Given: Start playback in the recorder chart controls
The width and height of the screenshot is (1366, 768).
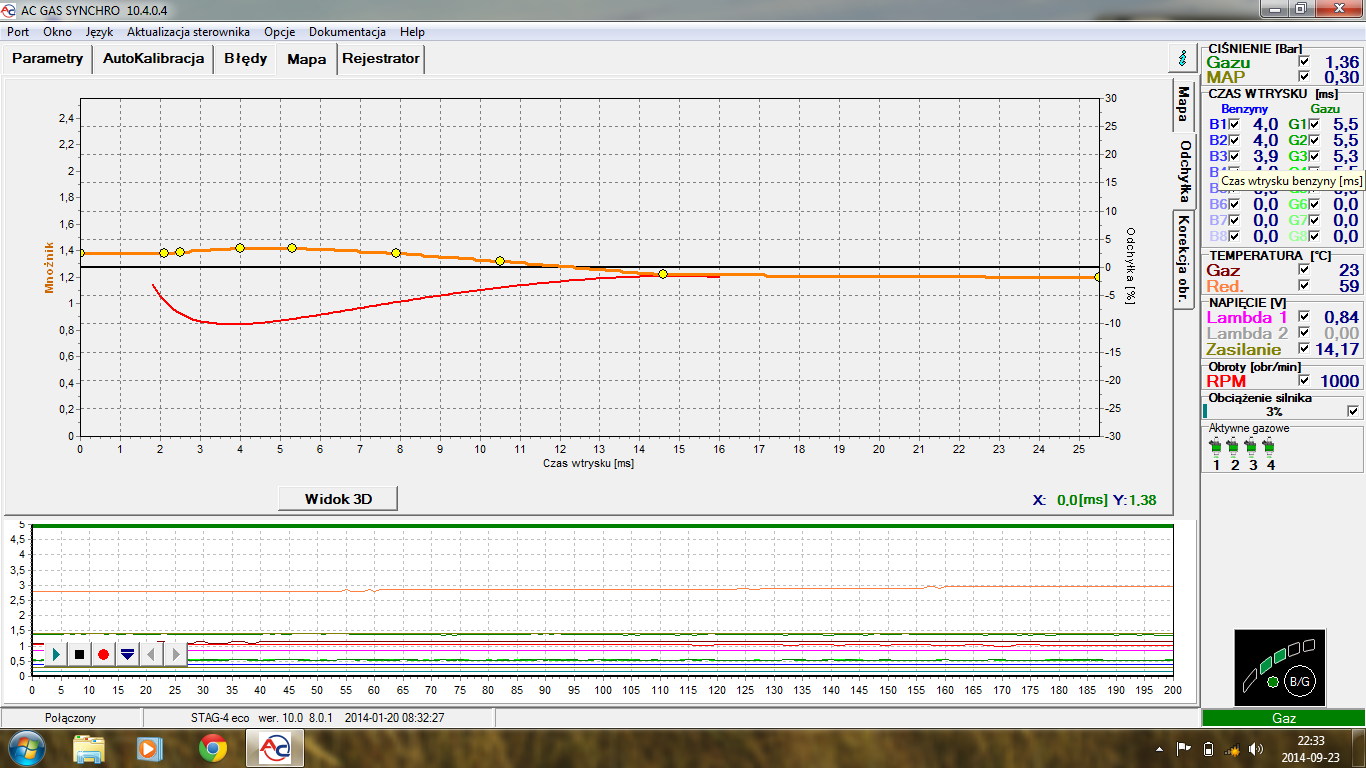Looking at the screenshot, I should click(x=57, y=654).
